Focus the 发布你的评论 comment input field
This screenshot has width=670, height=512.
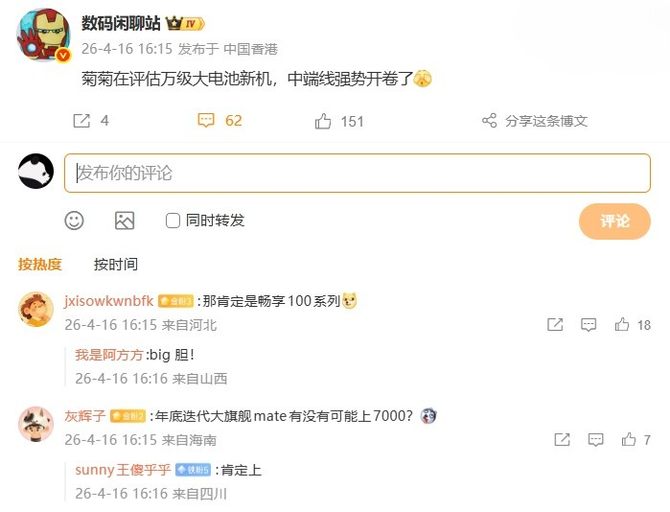pos(357,173)
